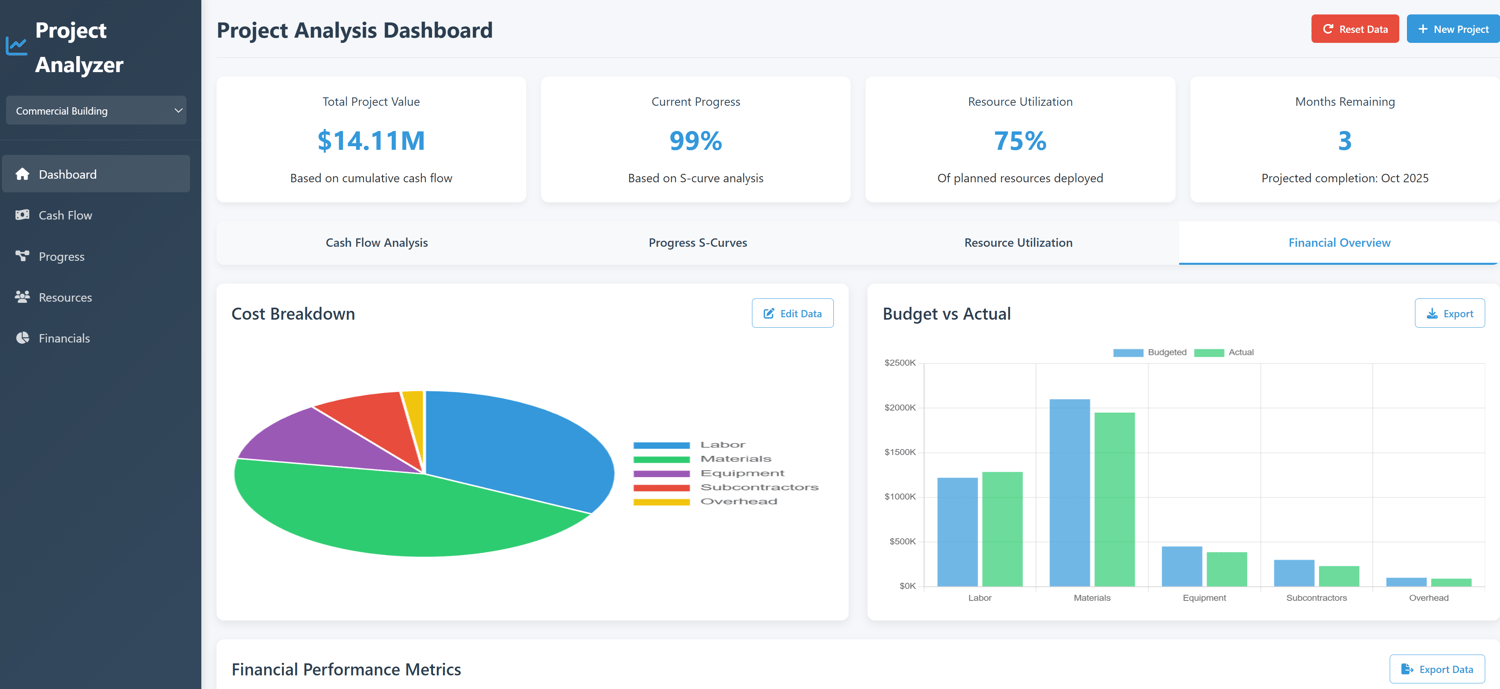Click the green Materials pie slice
Viewport: 1500px width, 689px height.
click(x=400, y=515)
